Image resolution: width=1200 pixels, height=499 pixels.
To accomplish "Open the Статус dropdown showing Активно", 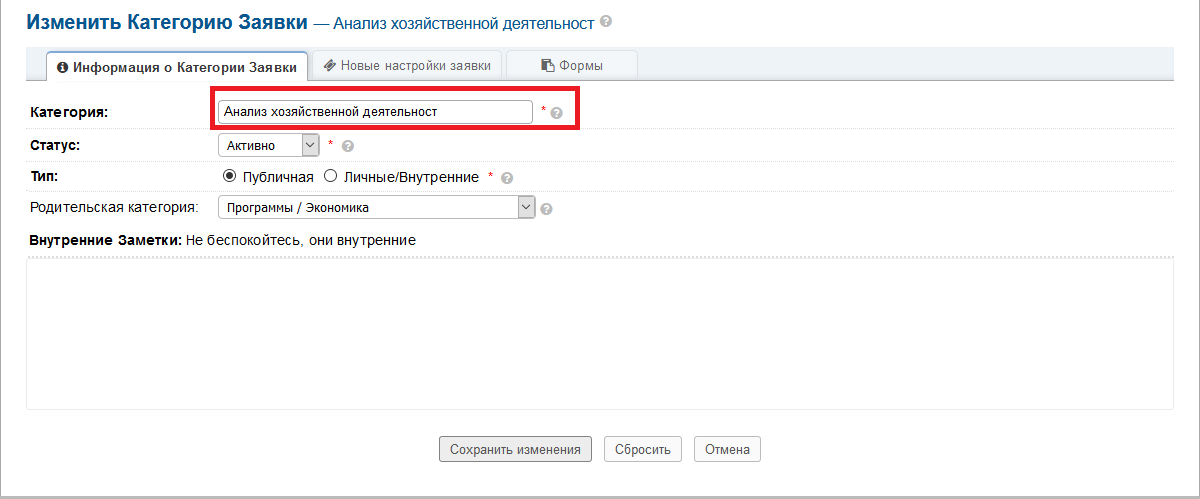I will (268, 145).
